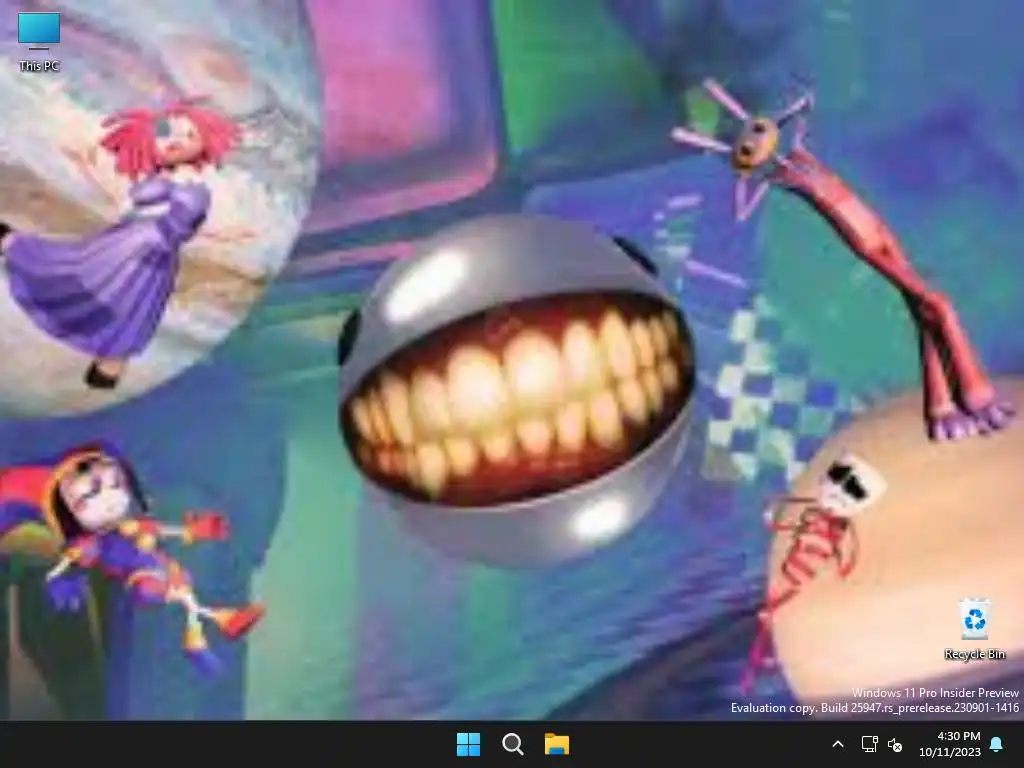
Task: Open network status tray icon
Action: pos(869,744)
